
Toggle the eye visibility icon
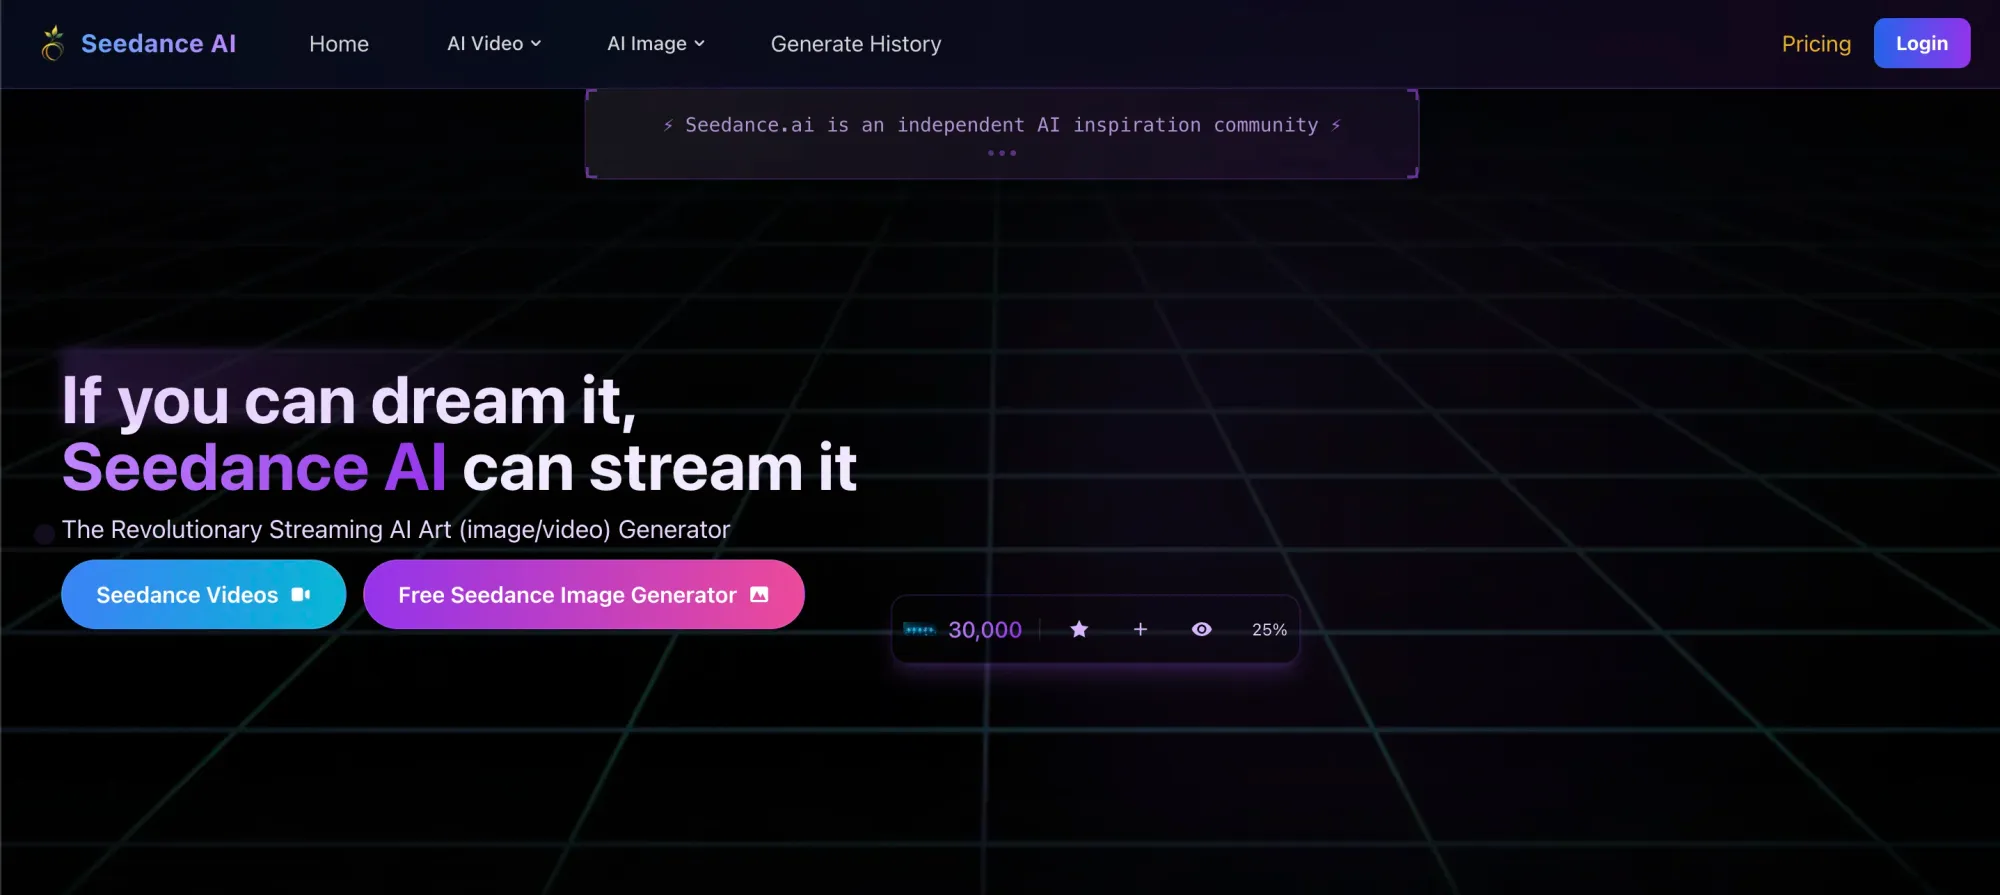(1202, 629)
